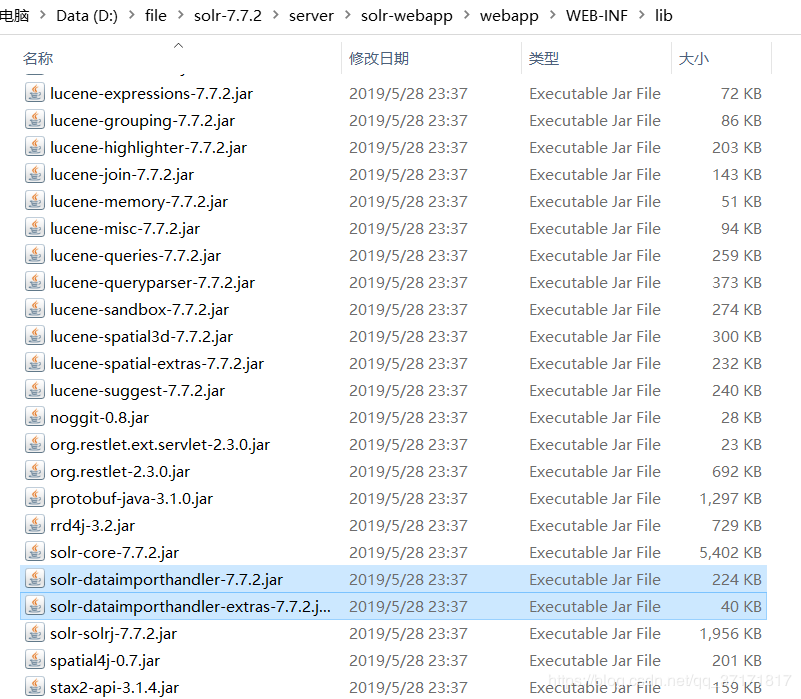The width and height of the screenshot is (801, 699).
Task: Select file name lucene-highlighter-7.7.2.jar
Action: (148, 148)
